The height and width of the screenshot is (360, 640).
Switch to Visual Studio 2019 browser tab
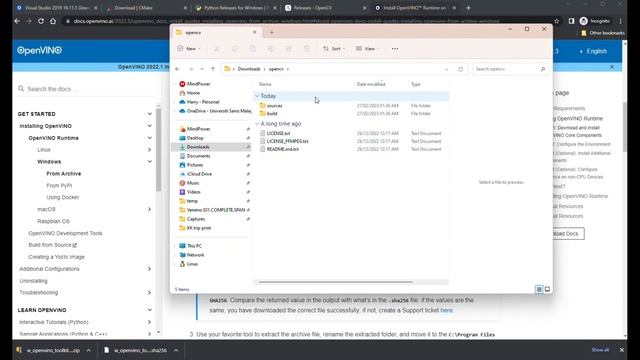(x=56, y=8)
